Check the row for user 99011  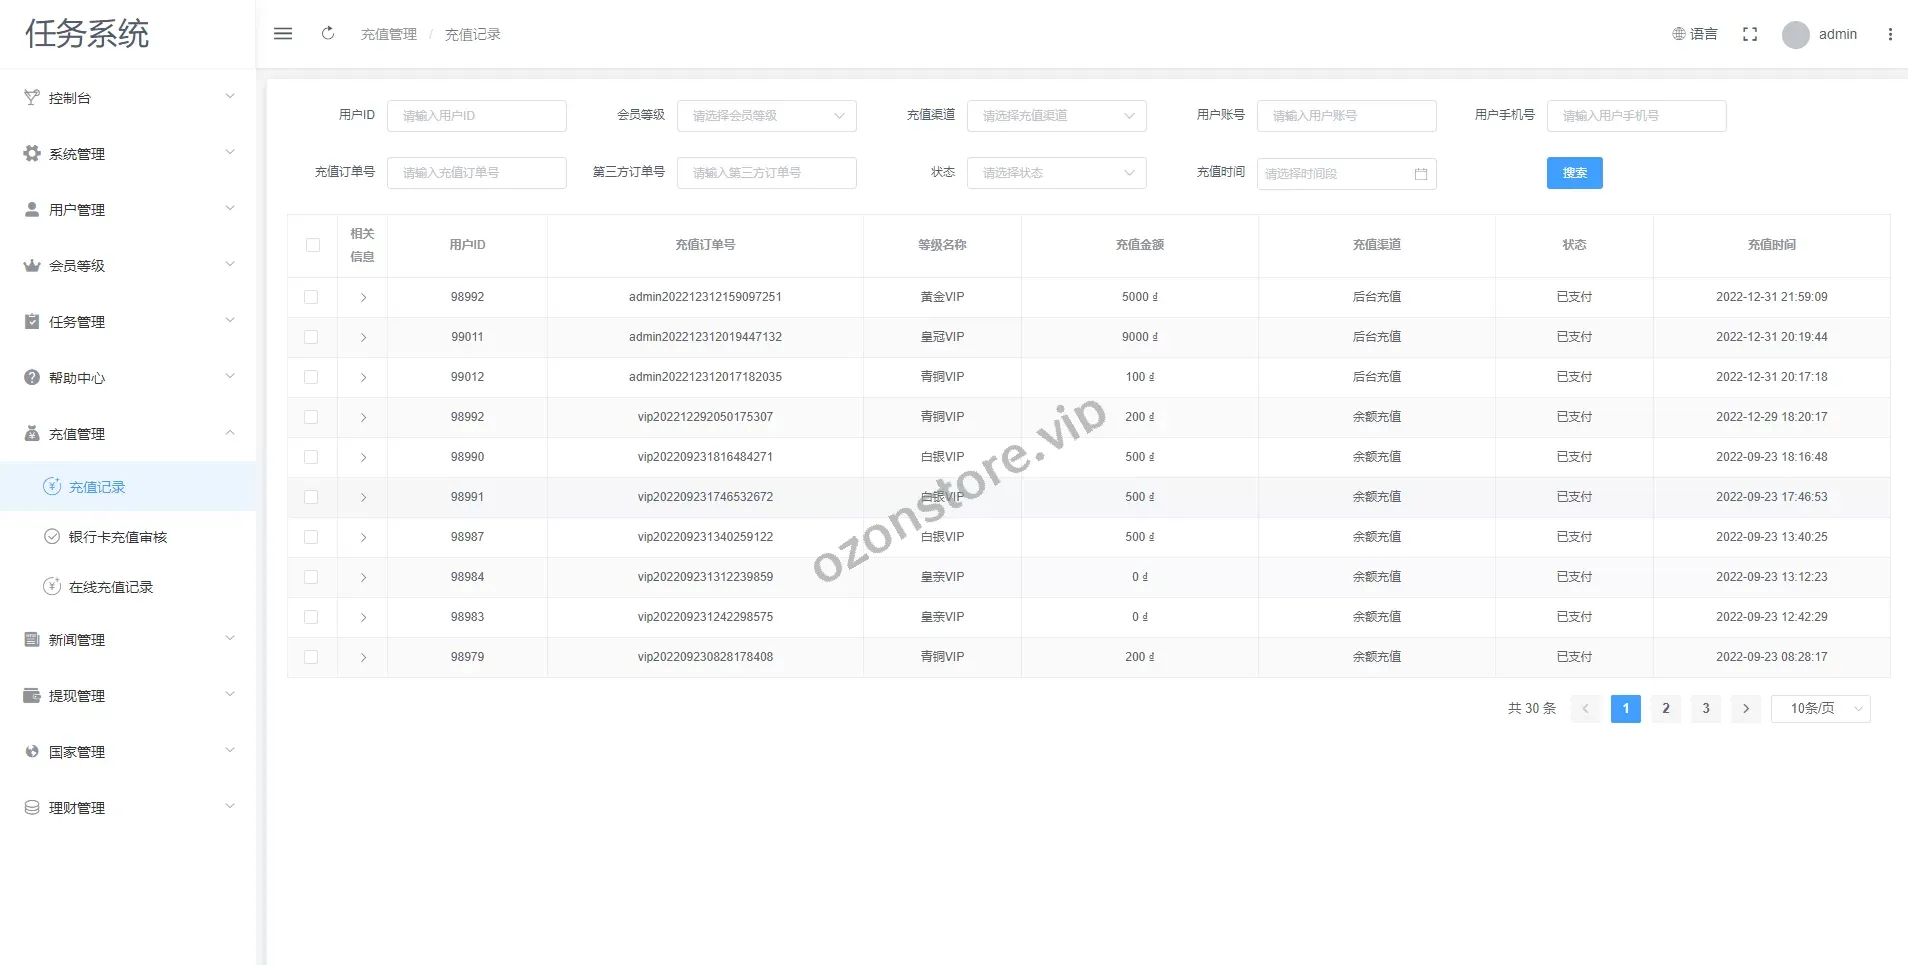point(311,337)
